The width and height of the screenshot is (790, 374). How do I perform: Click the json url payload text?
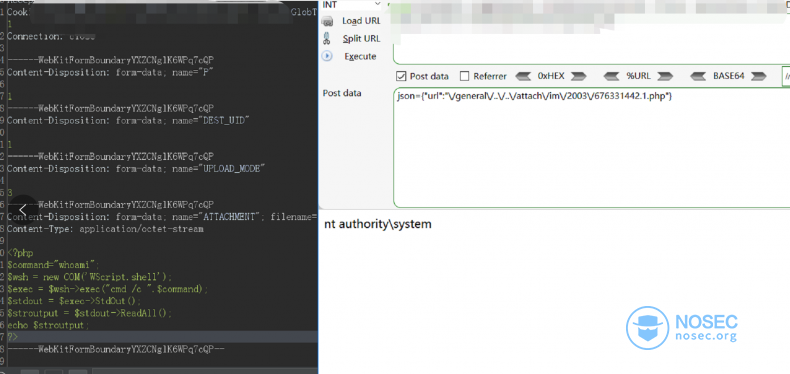(535, 96)
